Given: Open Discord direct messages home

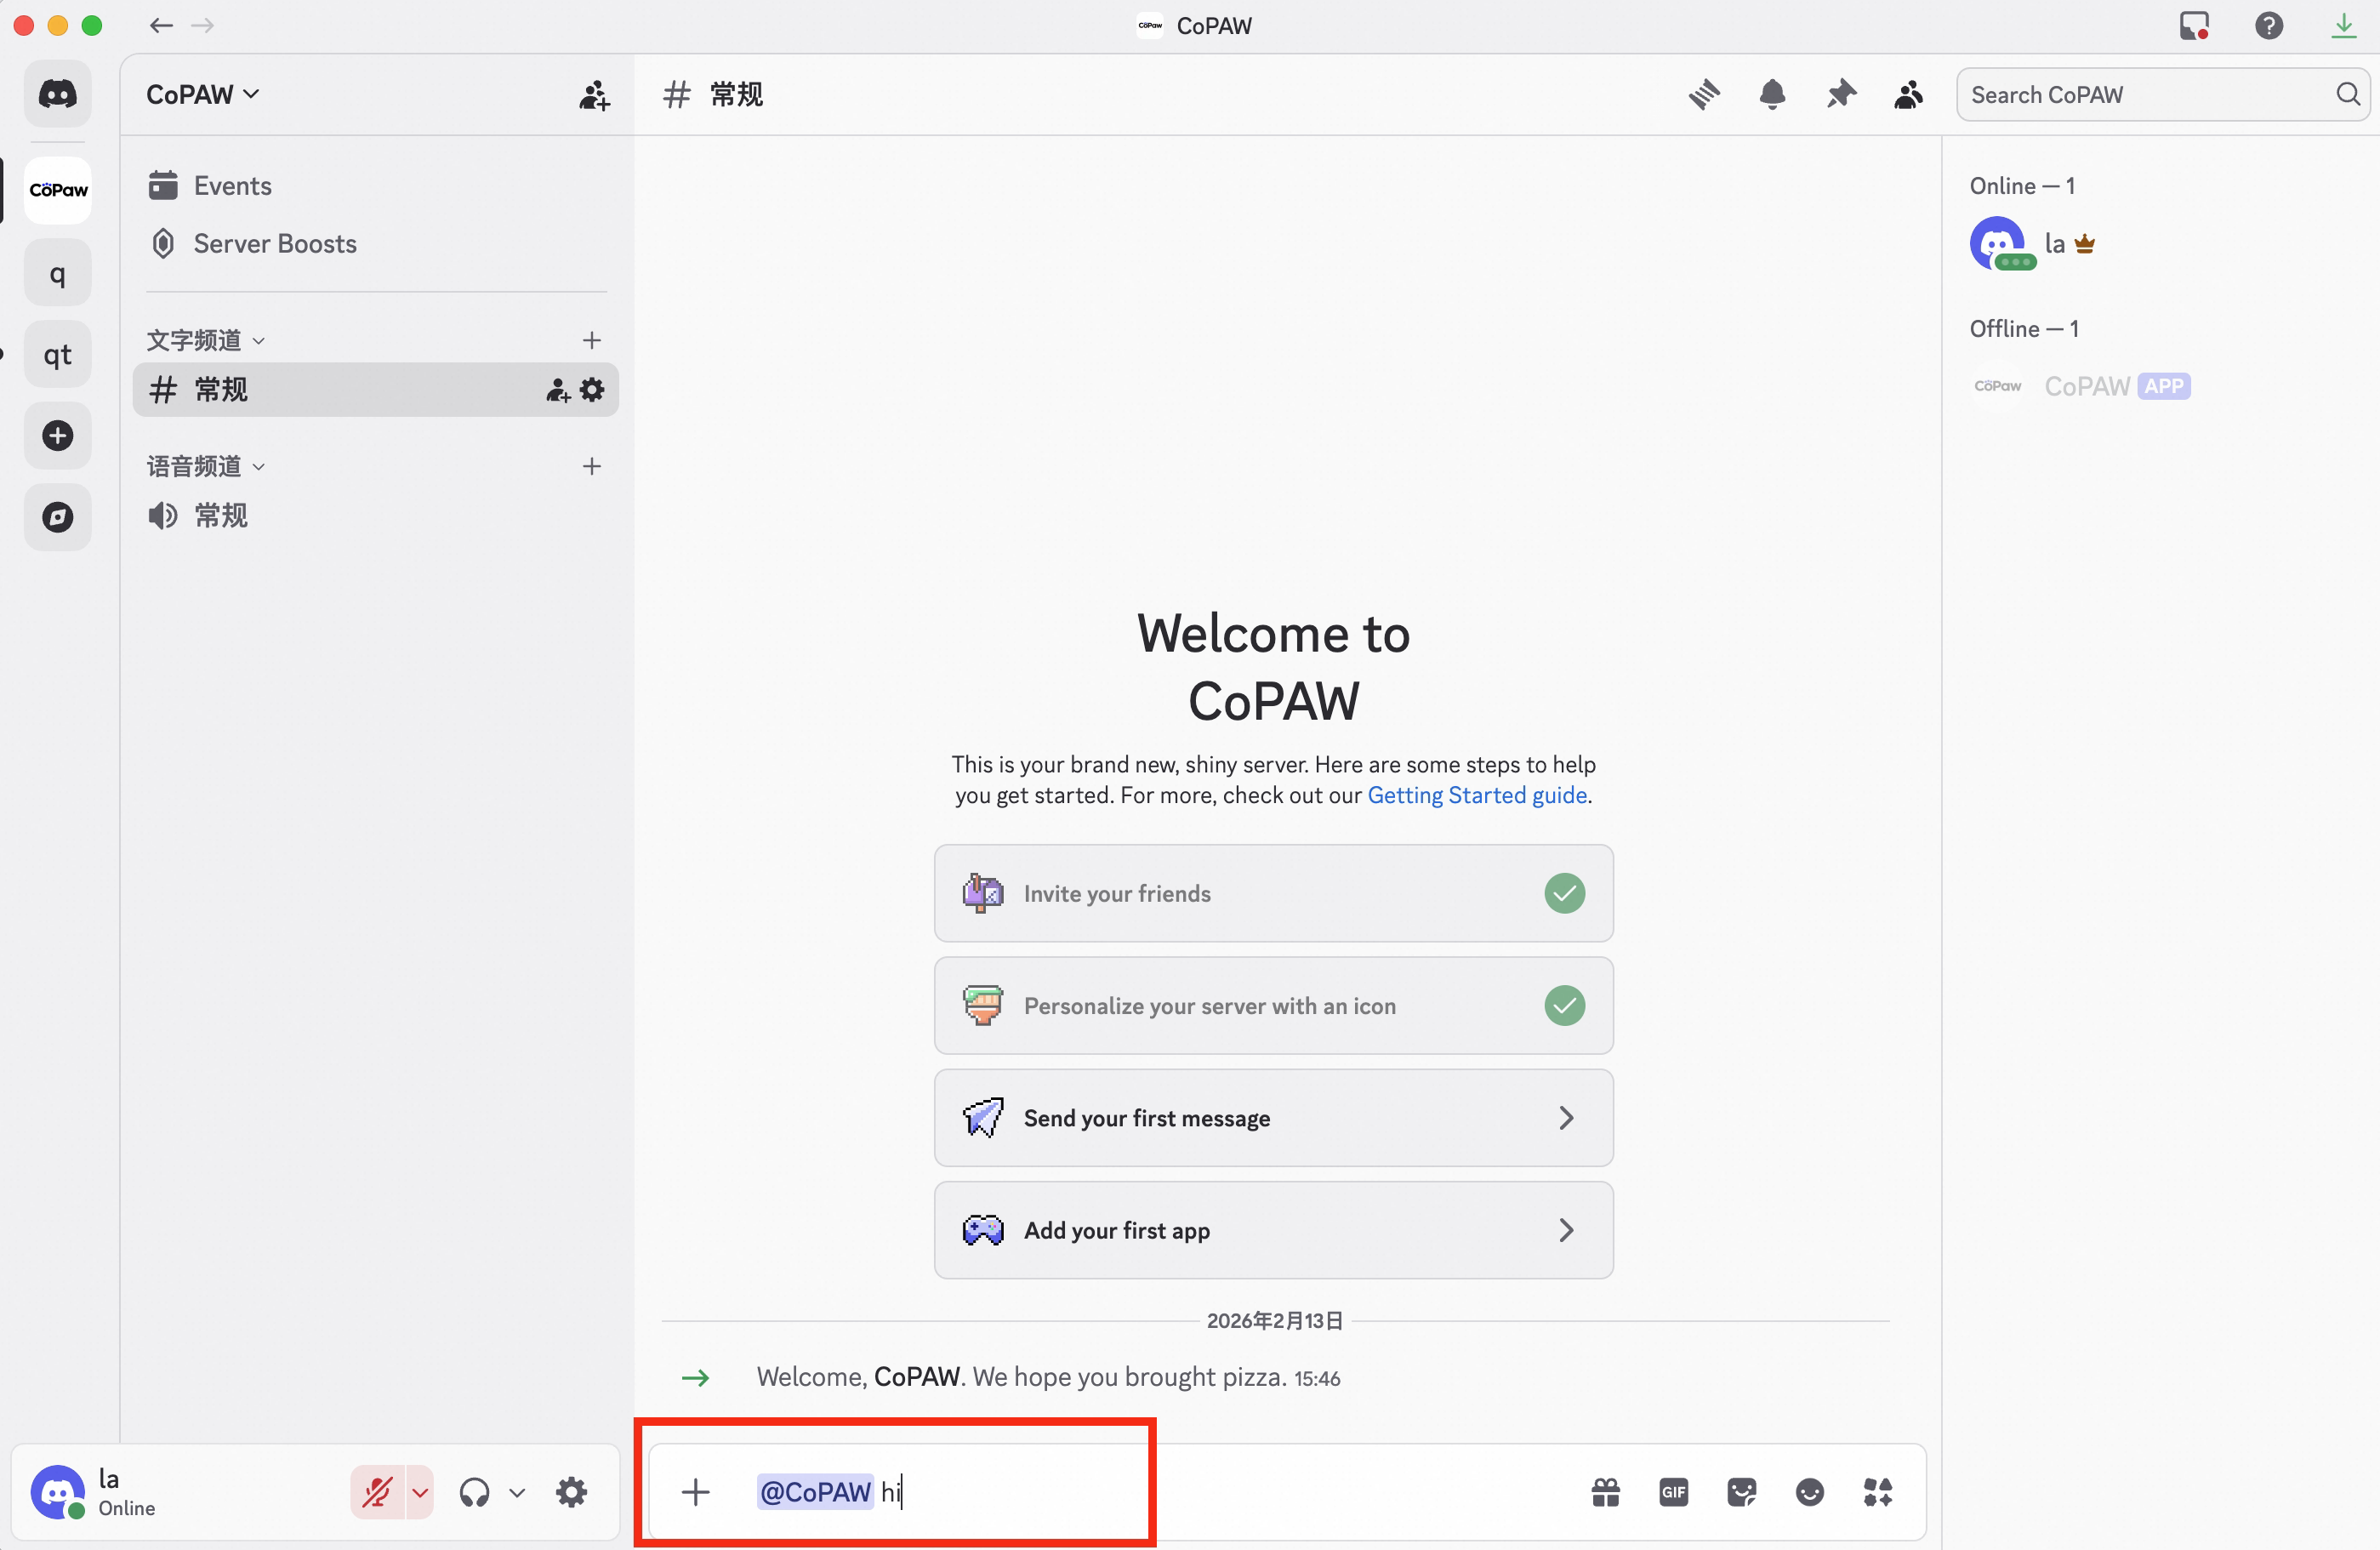Looking at the screenshot, I should [58, 95].
